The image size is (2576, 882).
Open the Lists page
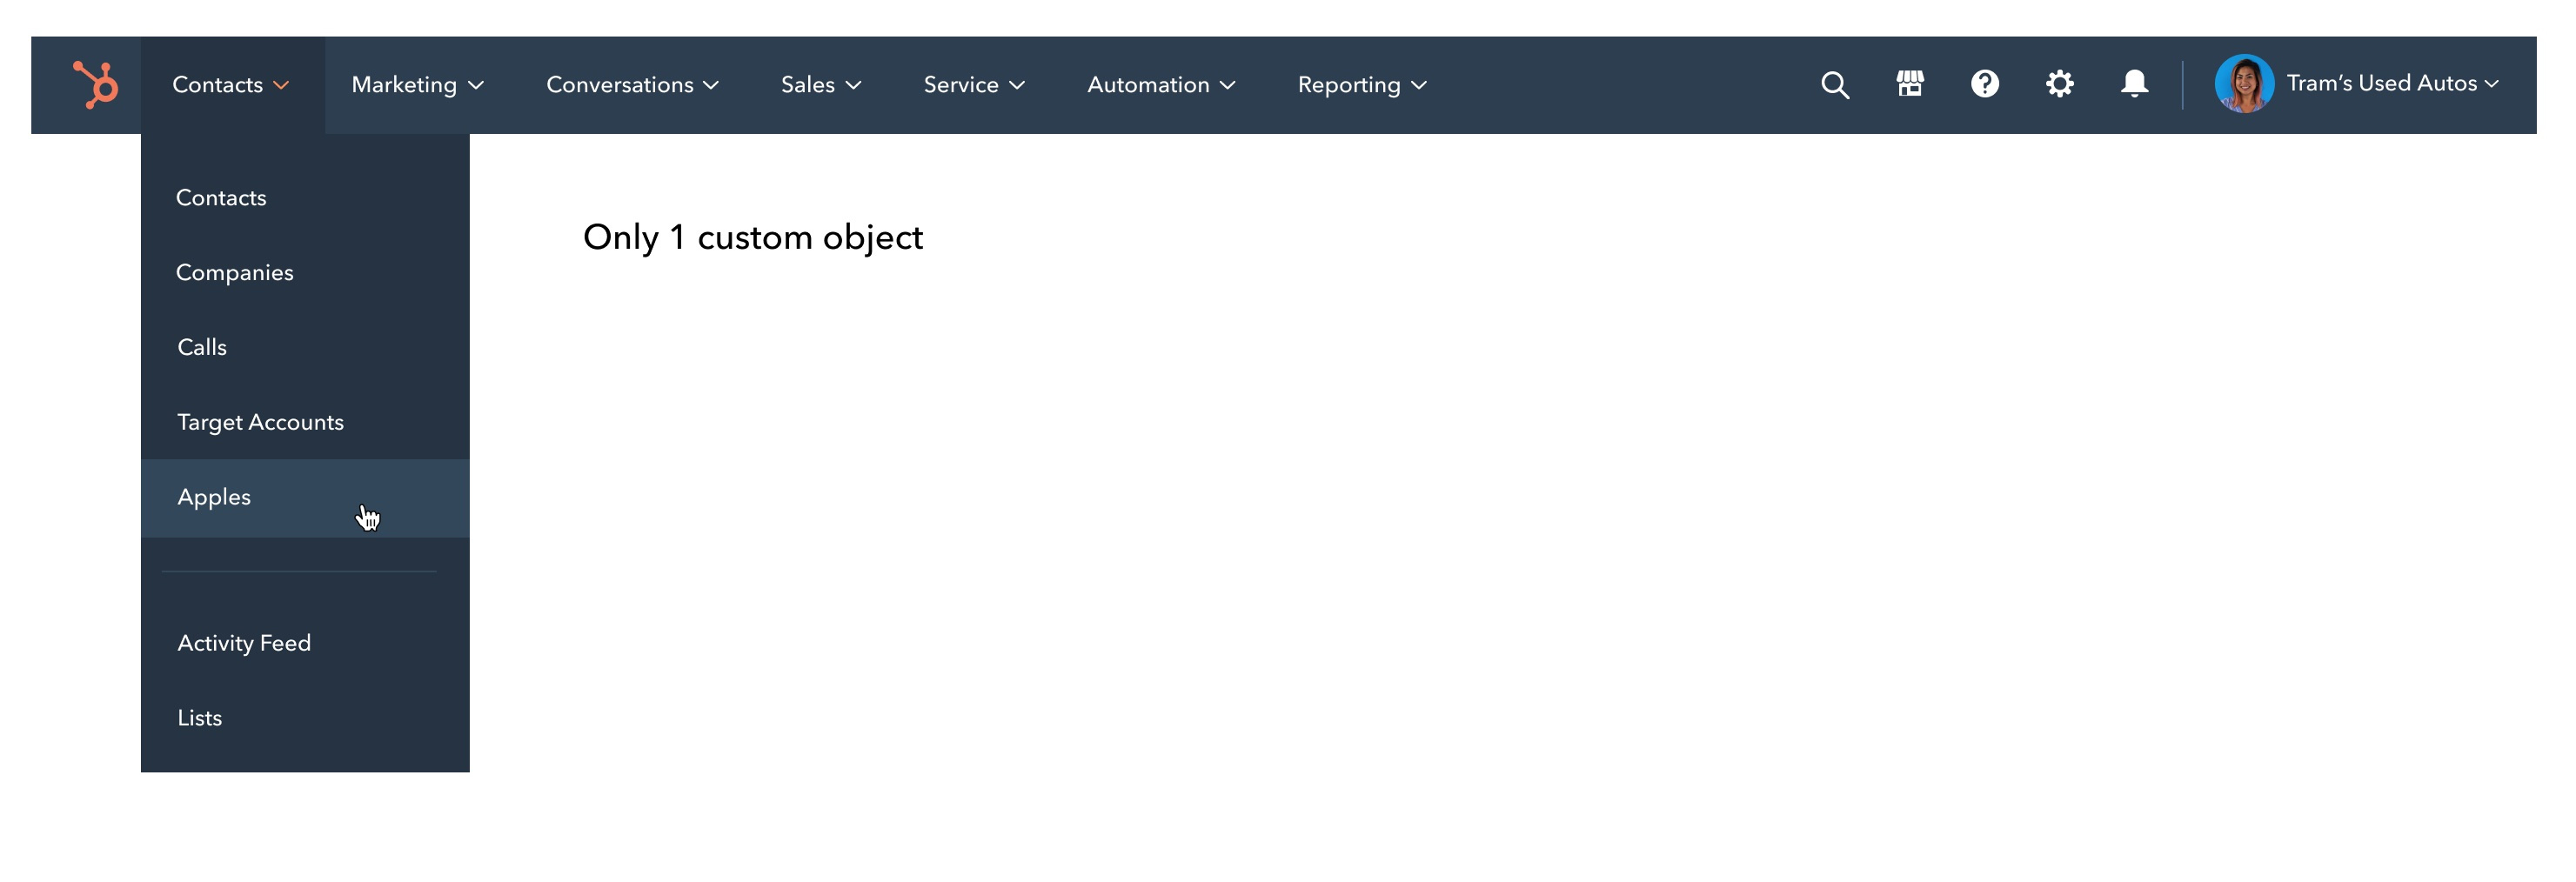coord(198,717)
